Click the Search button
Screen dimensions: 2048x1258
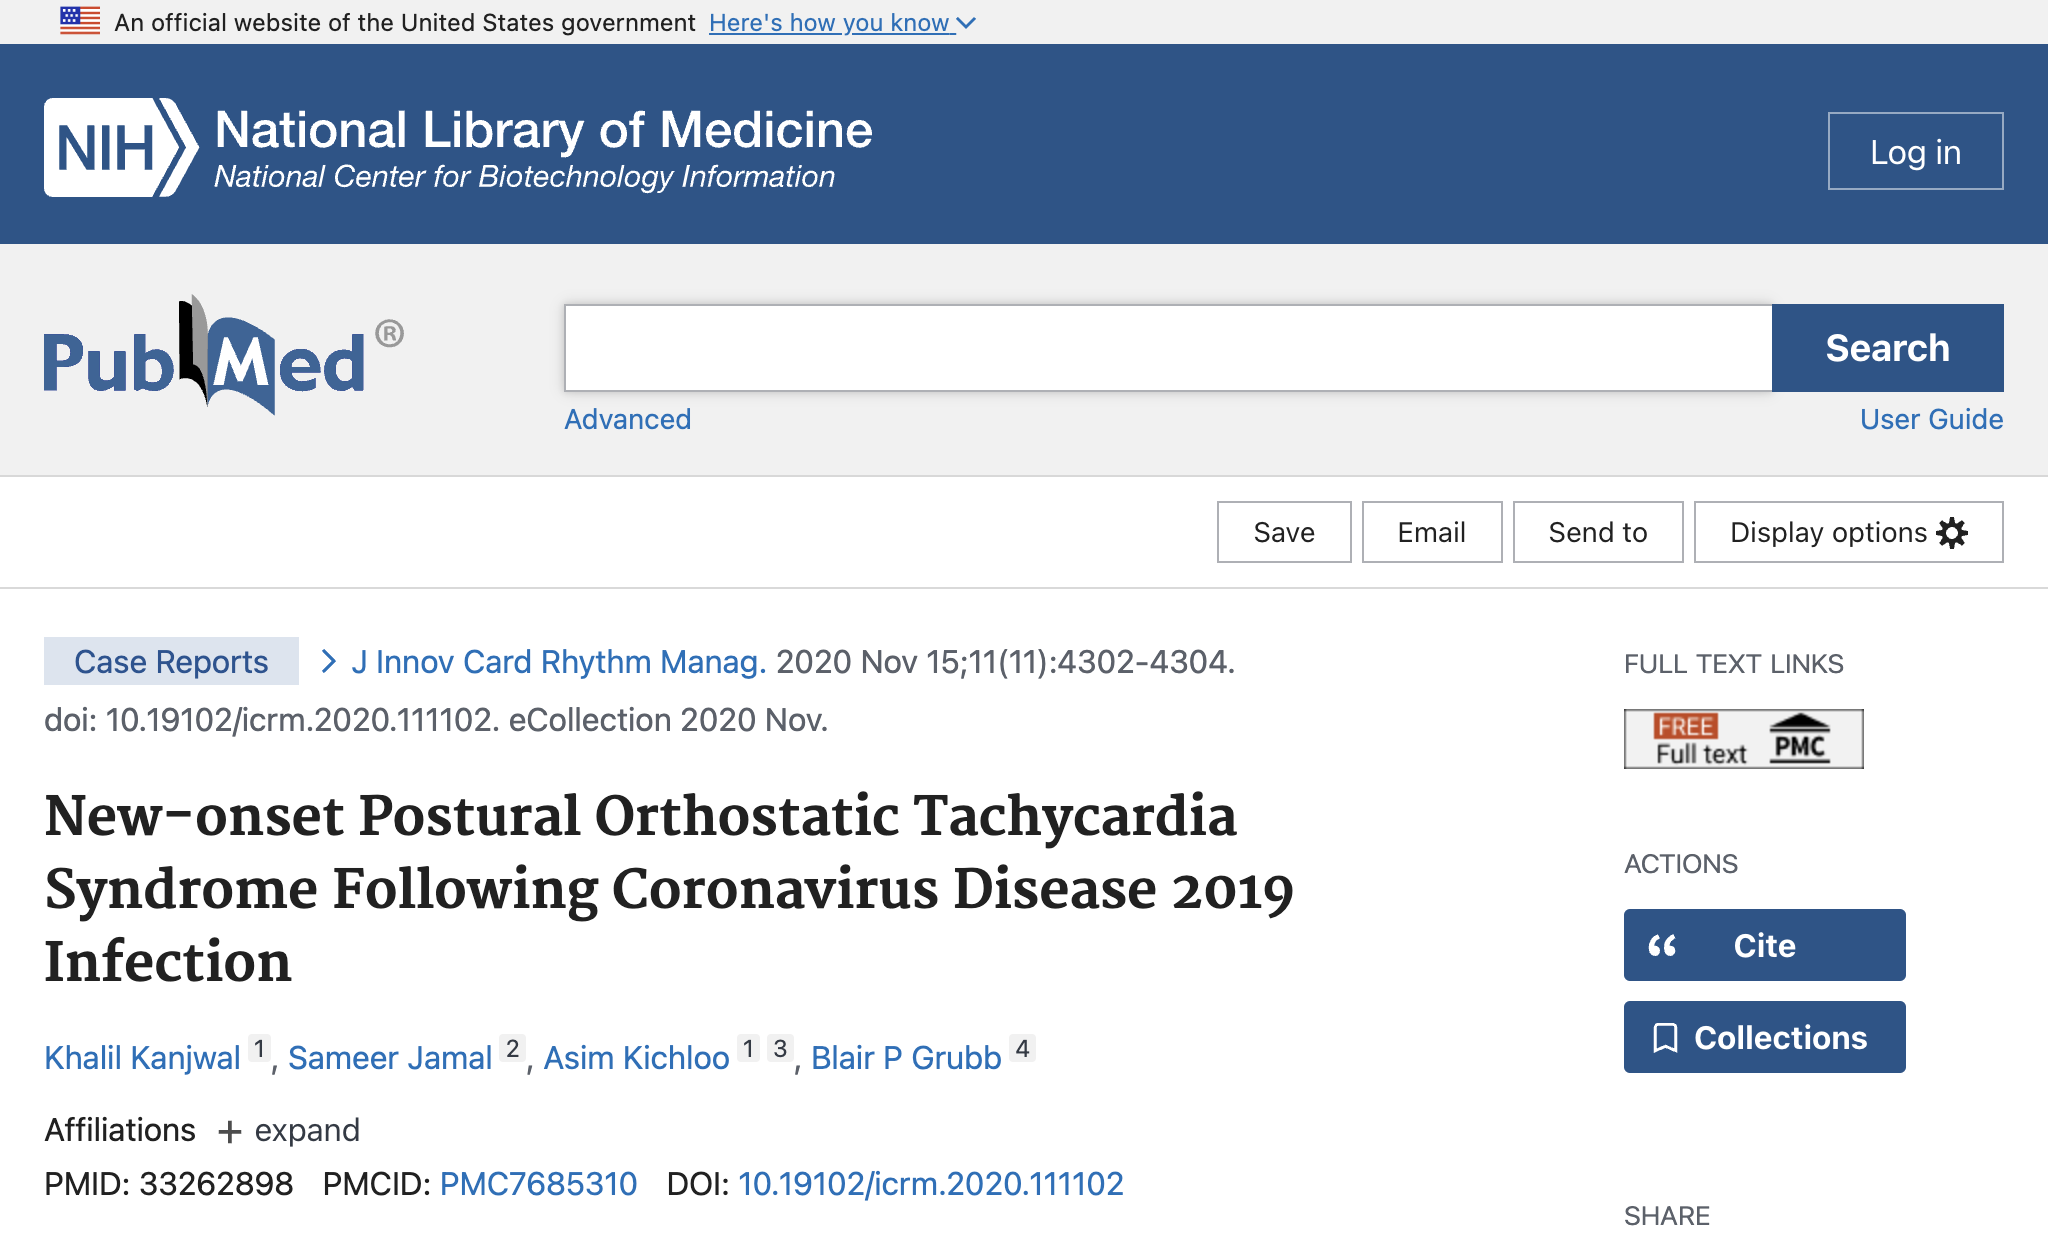point(1887,348)
